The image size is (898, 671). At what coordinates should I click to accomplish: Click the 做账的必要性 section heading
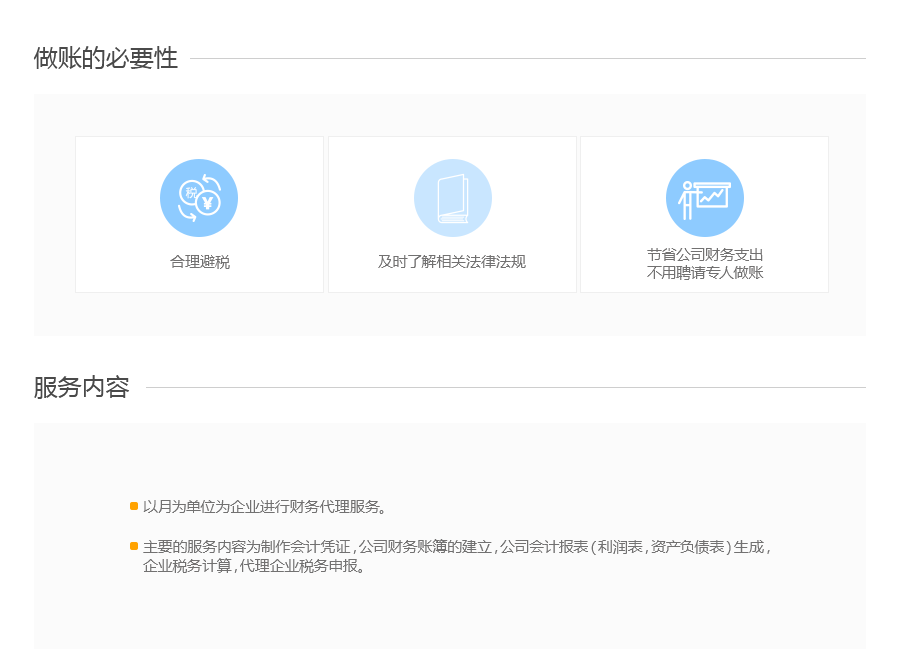coord(106,59)
